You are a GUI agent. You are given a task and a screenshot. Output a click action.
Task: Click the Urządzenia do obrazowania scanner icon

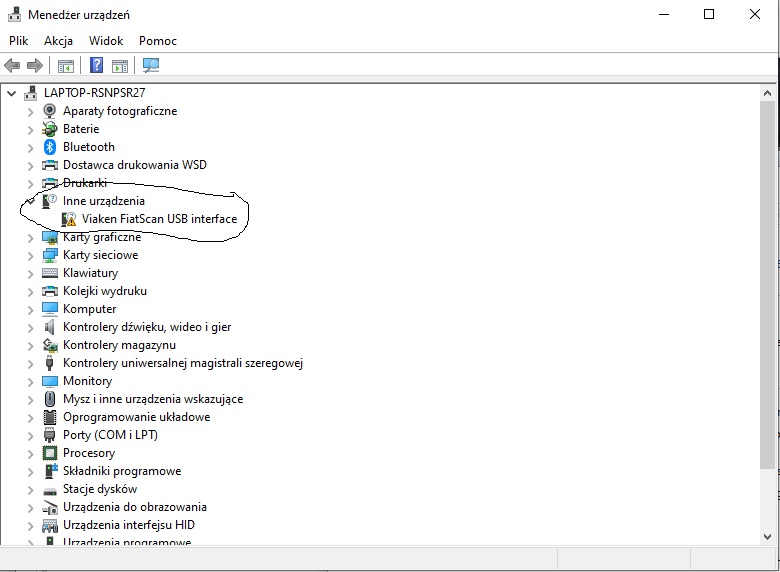pos(50,507)
